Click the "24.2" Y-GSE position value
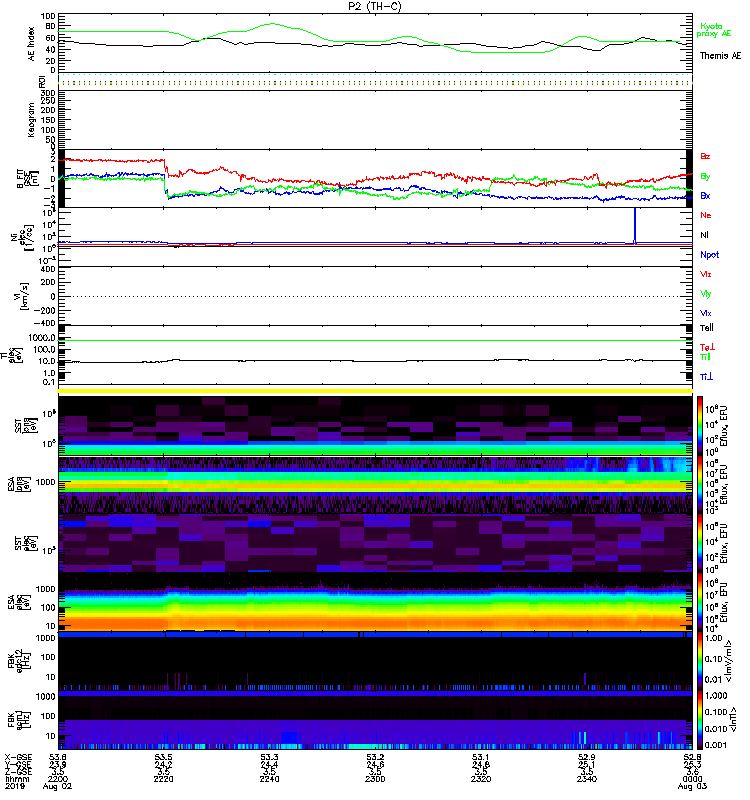The height and width of the screenshot is (800, 750). click(x=163, y=764)
